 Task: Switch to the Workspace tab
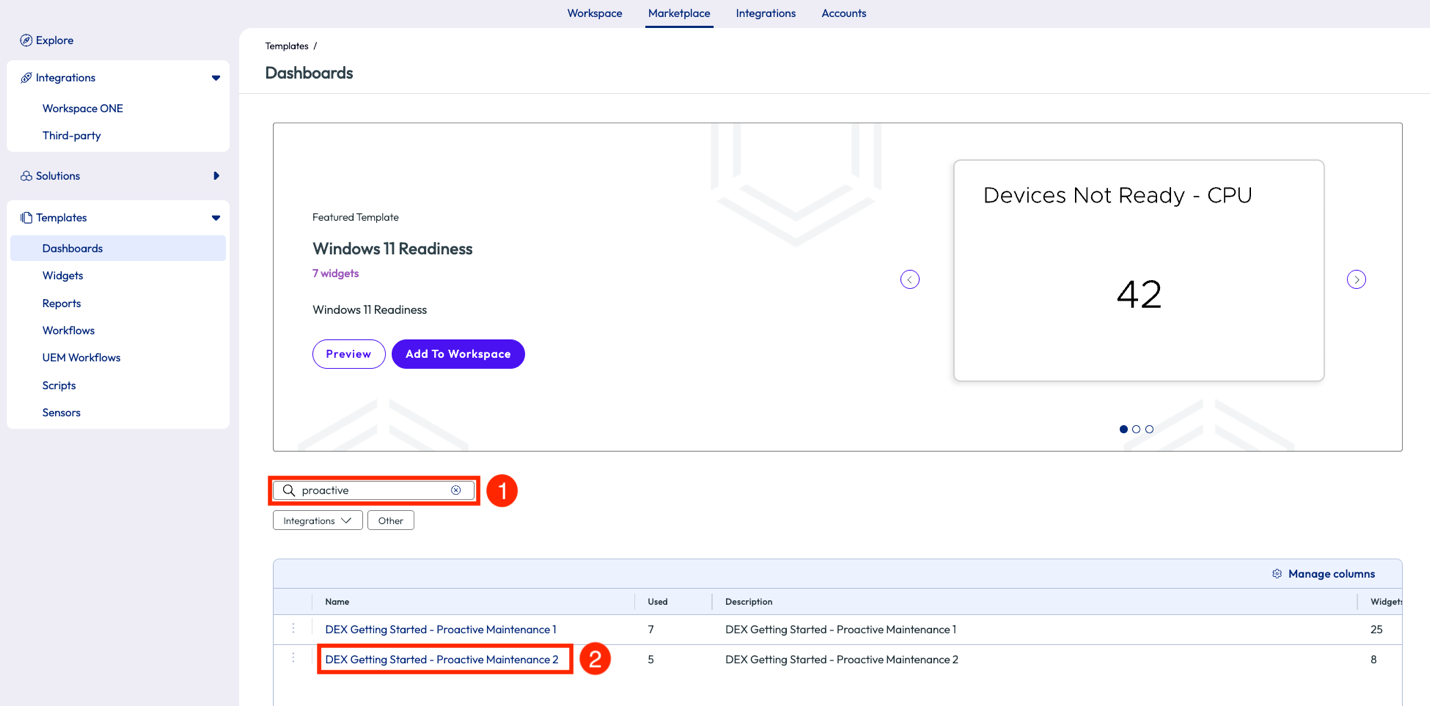pos(594,13)
